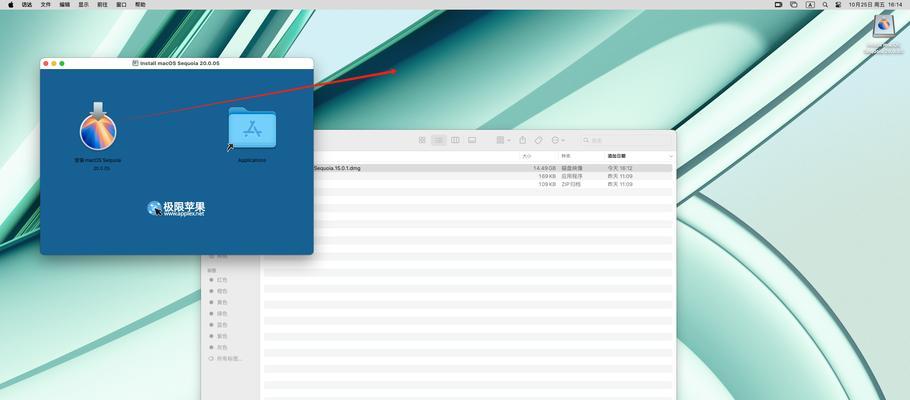Select the 109 KB ZIP archive row
This screenshot has height=400, width=910.
468,184
